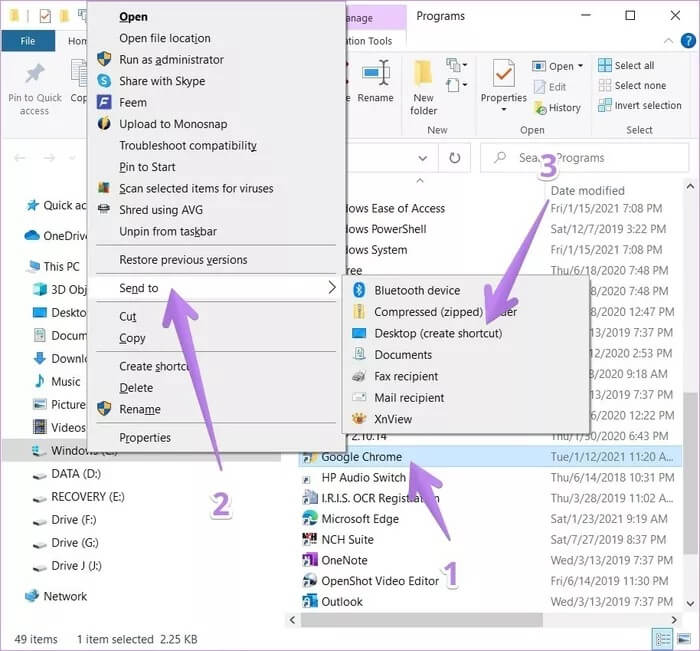Click the Documents icon in Send to submenu
Viewport: 700px width, 651px height.
pos(359,355)
